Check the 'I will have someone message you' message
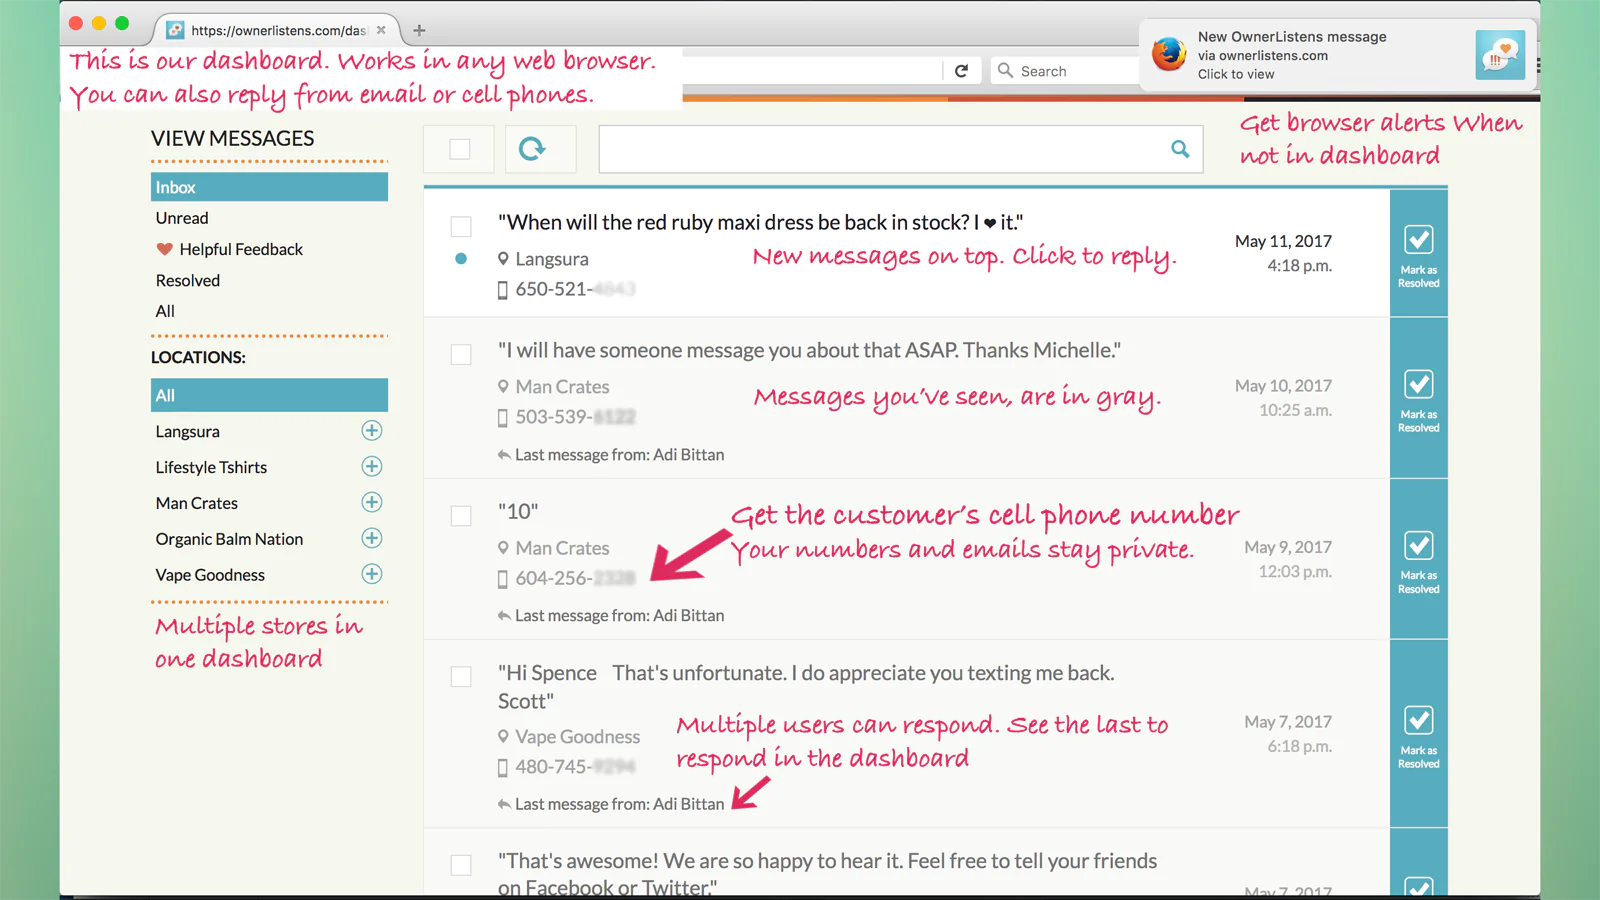This screenshot has height=900, width=1600. click(461, 354)
